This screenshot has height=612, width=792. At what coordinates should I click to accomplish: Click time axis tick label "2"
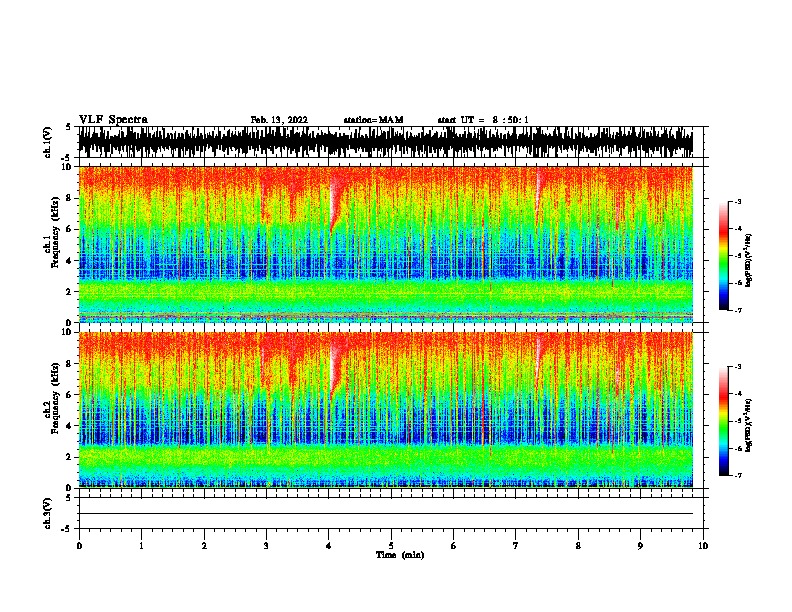tap(204, 546)
